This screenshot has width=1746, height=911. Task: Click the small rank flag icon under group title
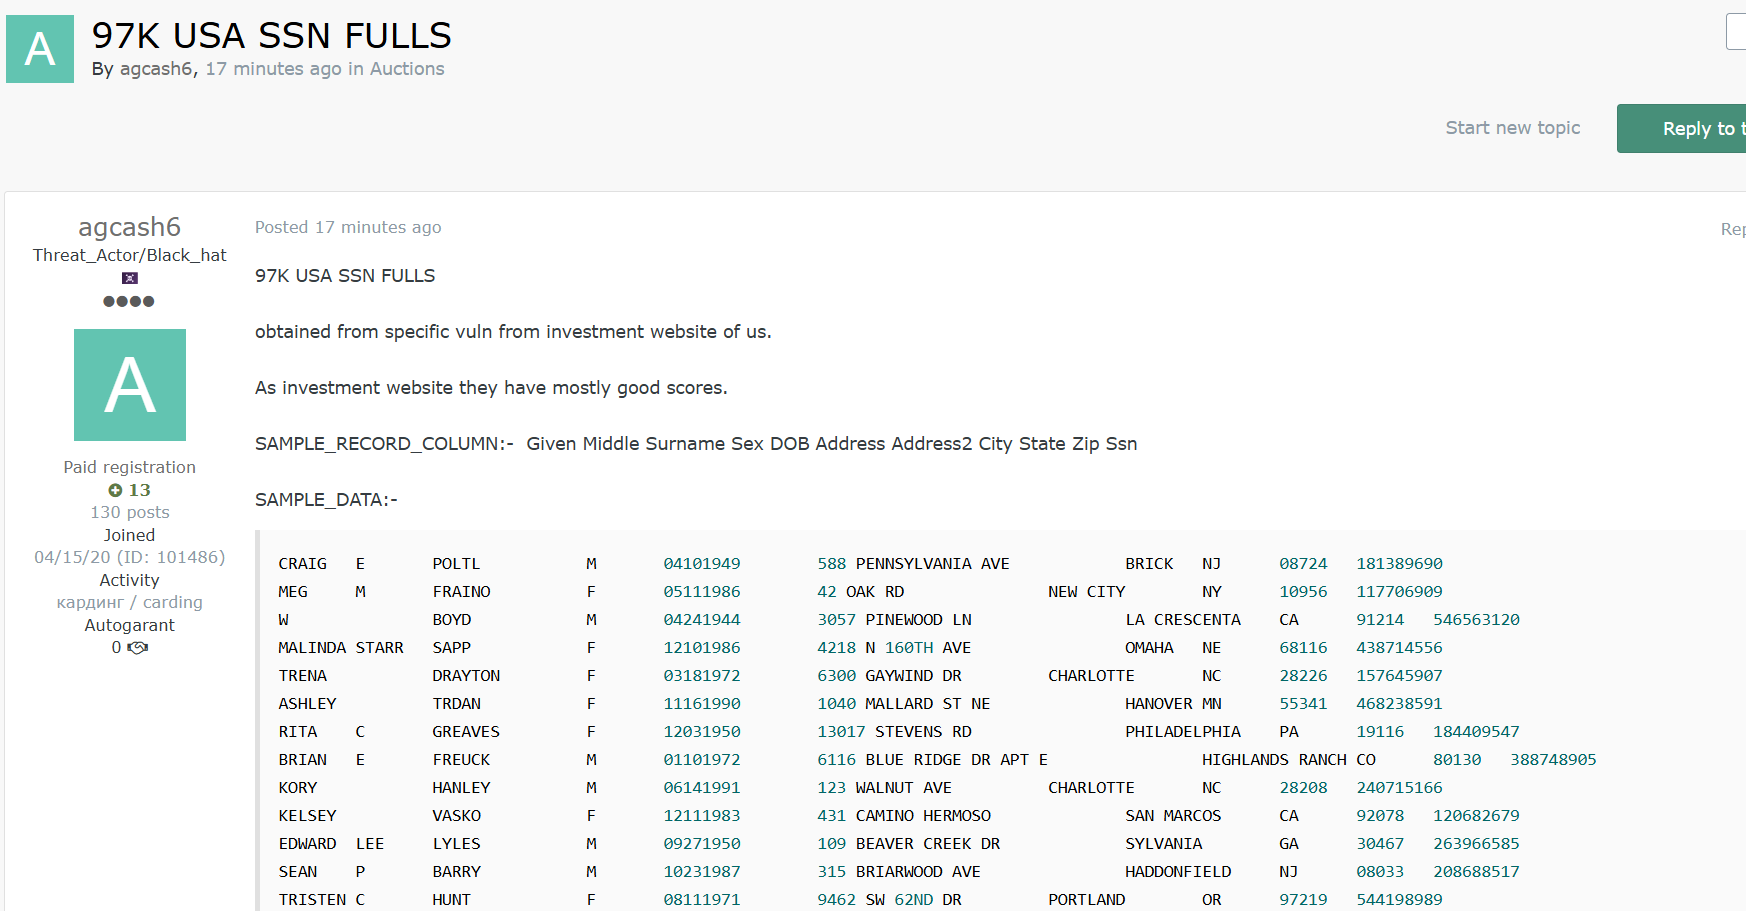coord(130,278)
